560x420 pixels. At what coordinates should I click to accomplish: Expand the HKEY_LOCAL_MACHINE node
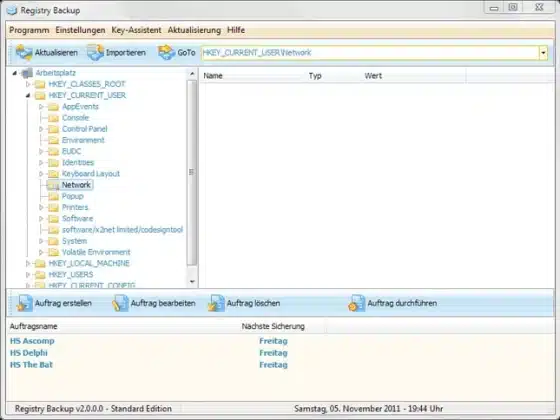click(x=28, y=264)
